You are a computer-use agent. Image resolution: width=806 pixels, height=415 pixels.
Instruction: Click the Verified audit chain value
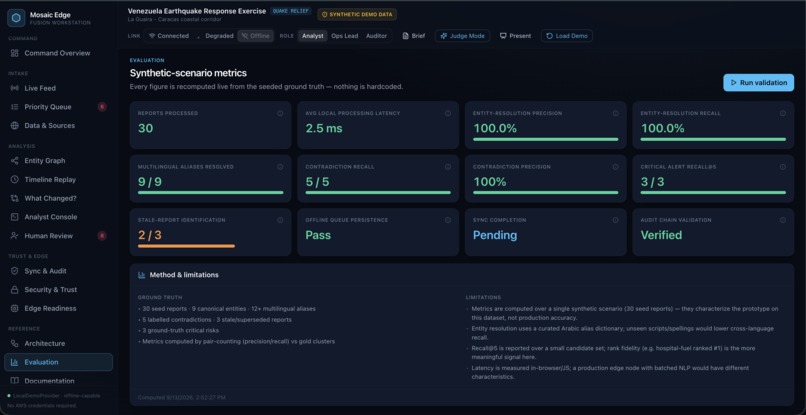point(661,235)
